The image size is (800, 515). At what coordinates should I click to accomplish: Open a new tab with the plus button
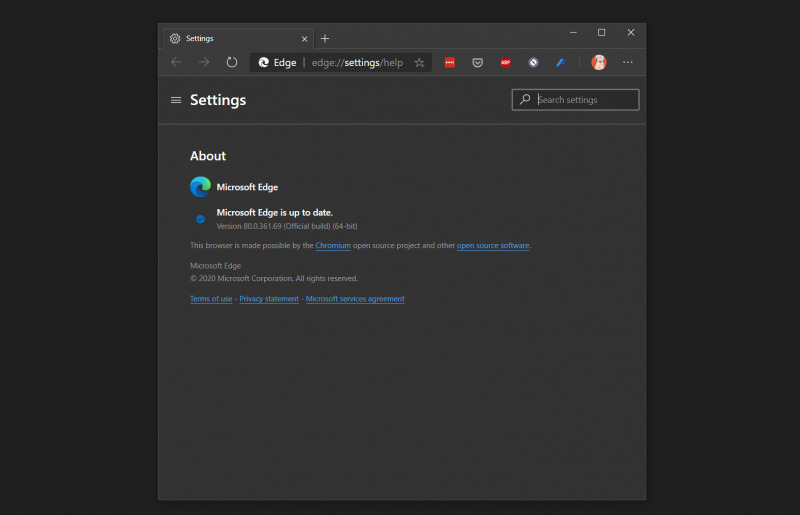[325, 38]
